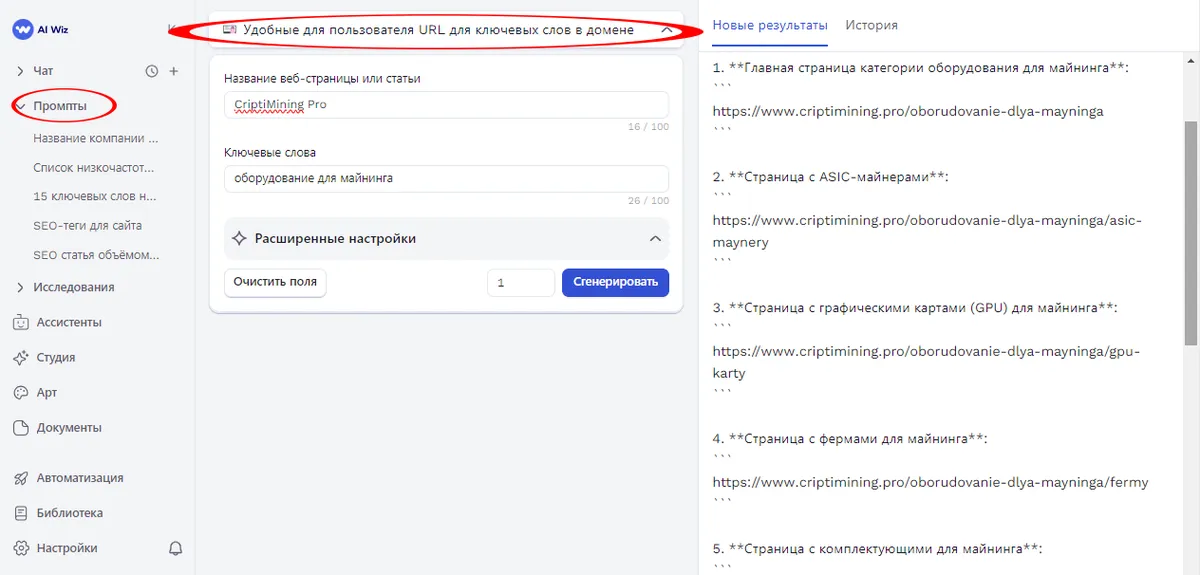
Task: Open chat history clock icon
Action: point(152,71)
